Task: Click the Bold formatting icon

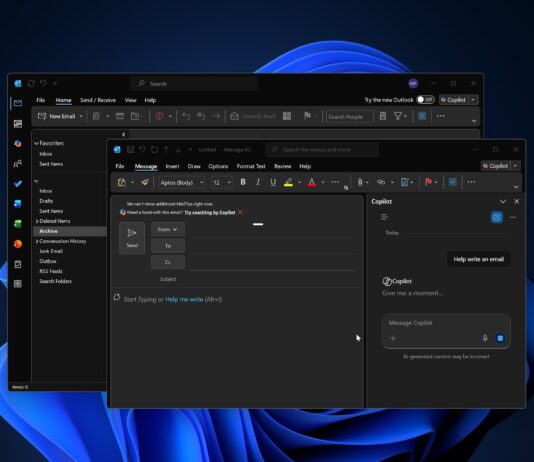Action: pos(243,182)
